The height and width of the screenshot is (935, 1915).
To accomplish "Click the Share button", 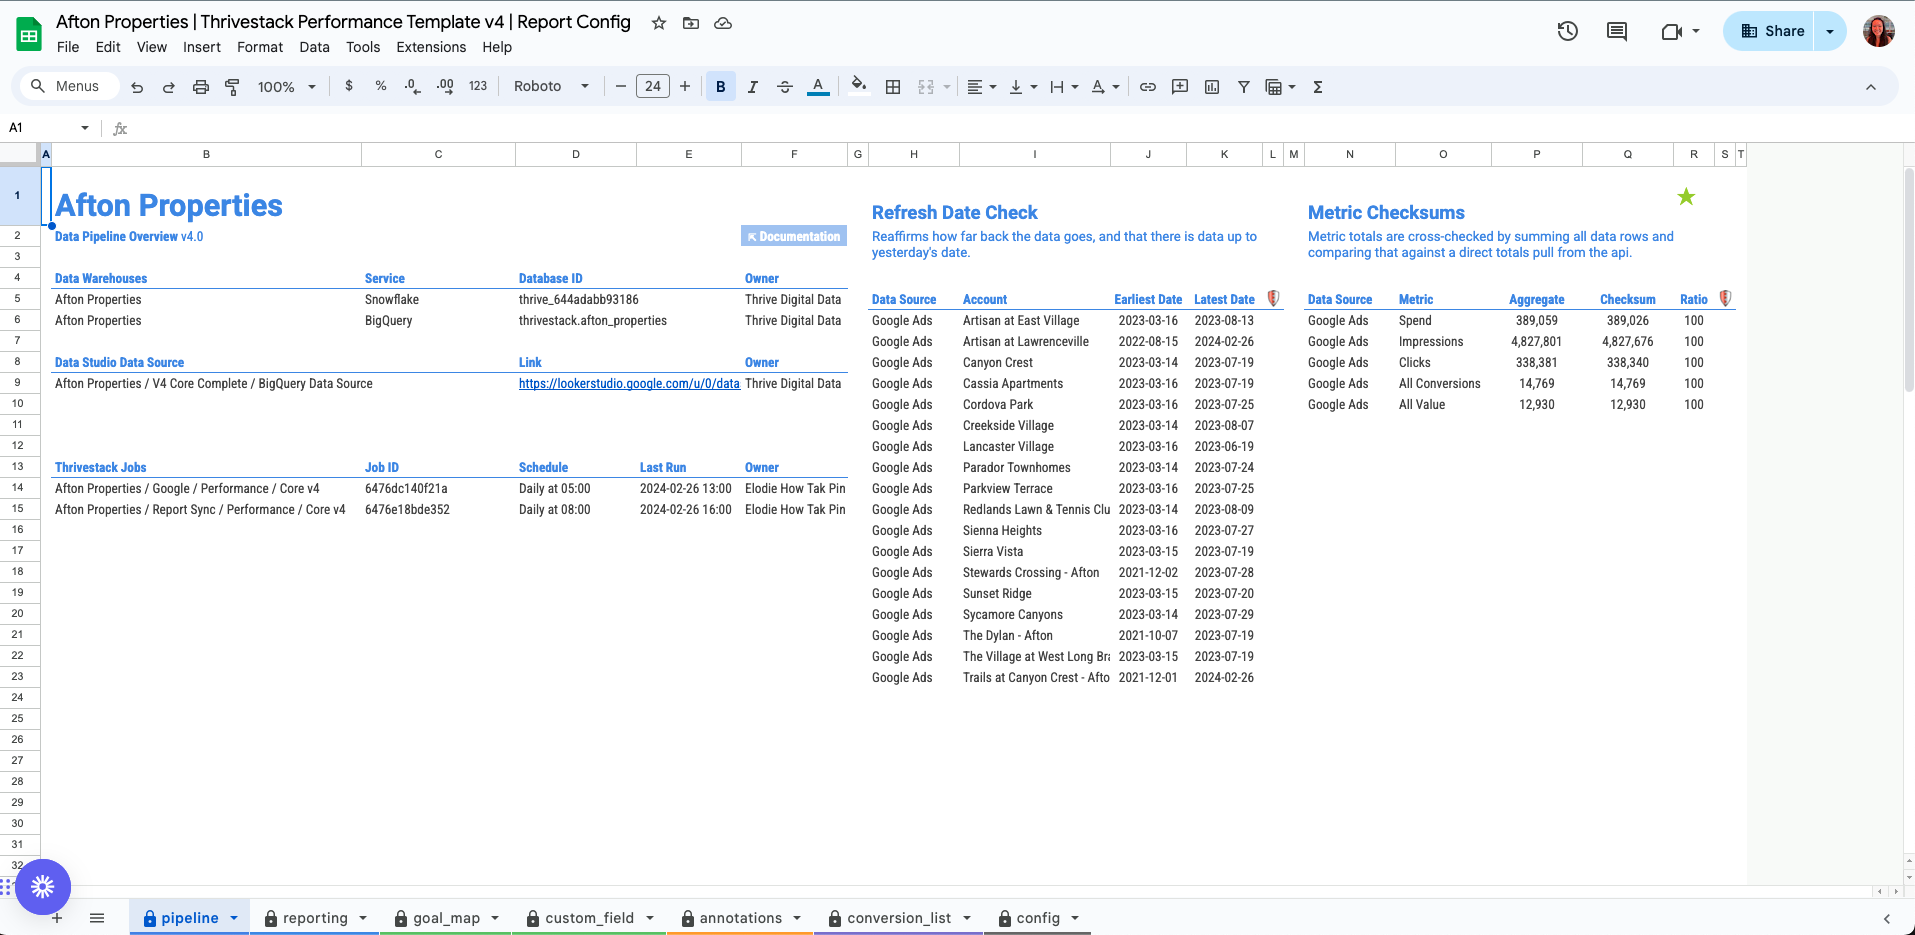I will [x=1772, y=31].
